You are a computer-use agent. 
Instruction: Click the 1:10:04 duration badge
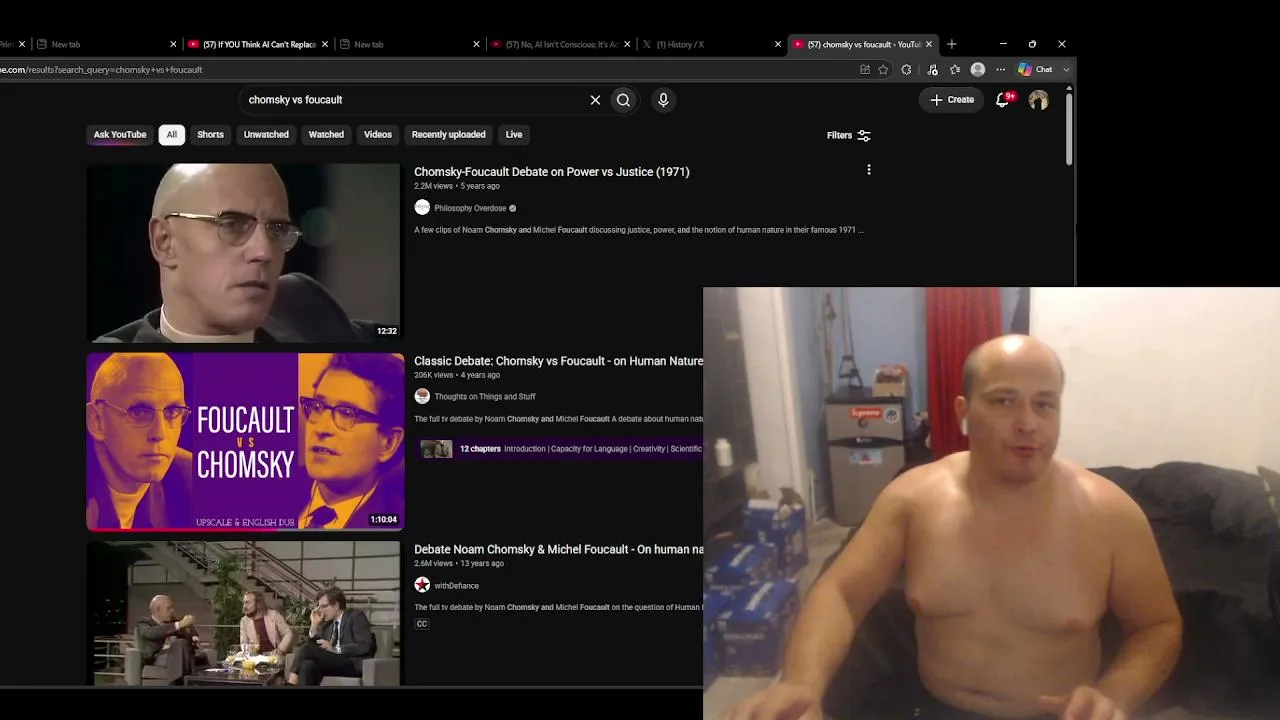pos(384,519)
